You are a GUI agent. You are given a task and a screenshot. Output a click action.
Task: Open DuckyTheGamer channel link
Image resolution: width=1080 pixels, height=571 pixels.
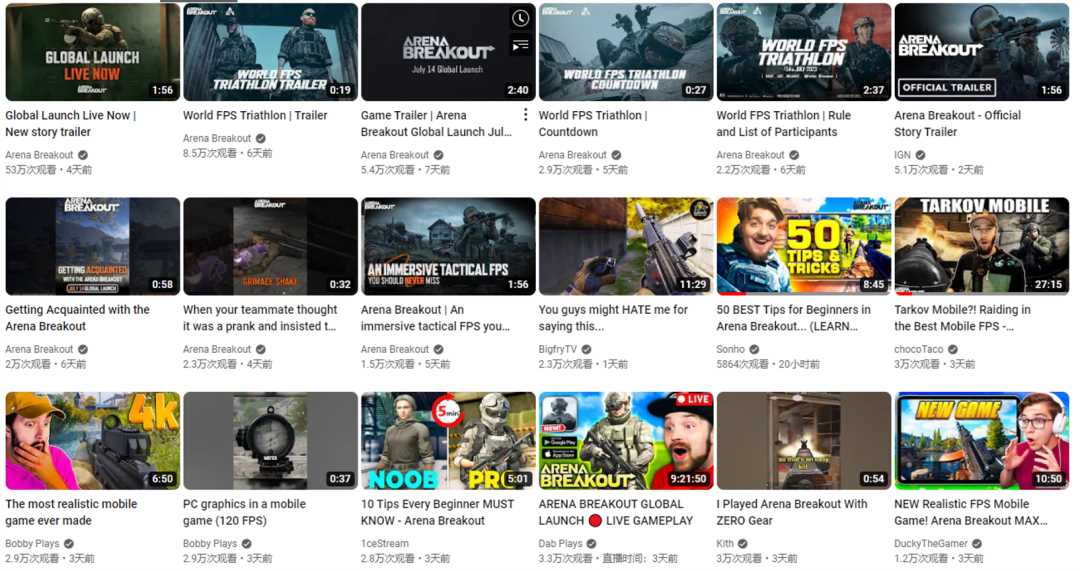tap(931, 543)
